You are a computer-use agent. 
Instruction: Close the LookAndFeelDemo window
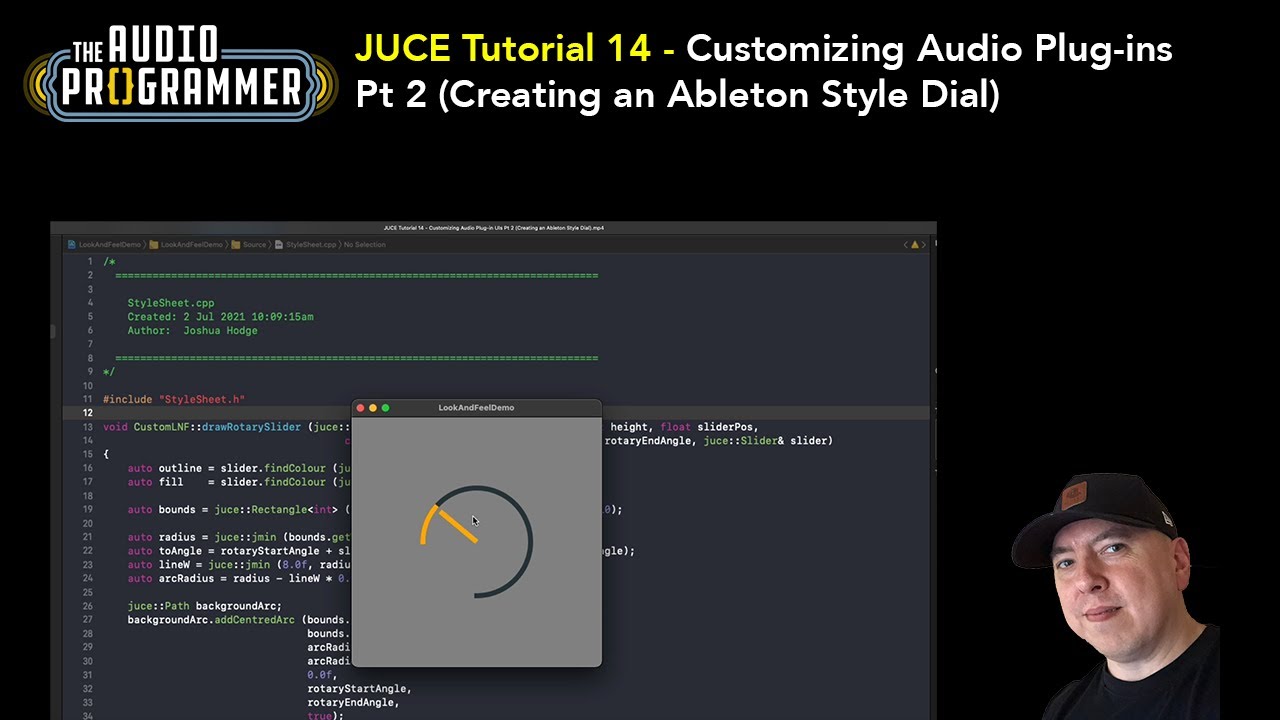[361, 408]
